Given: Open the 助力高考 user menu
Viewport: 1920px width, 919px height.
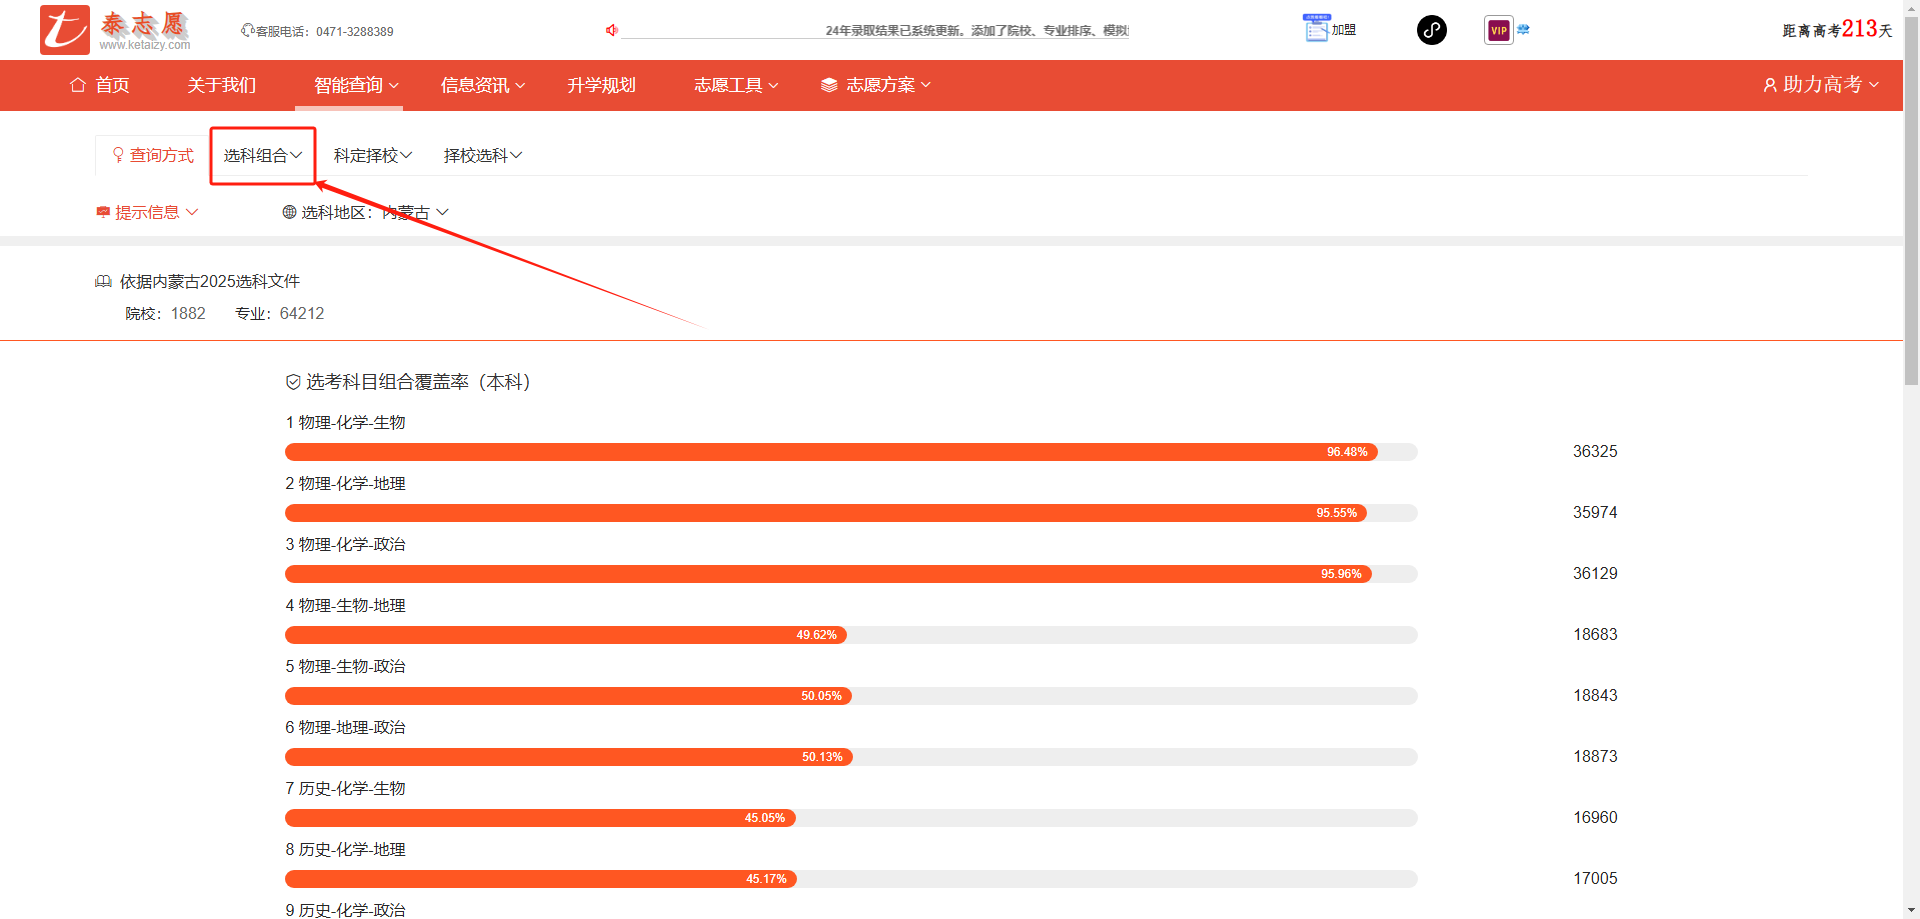Looking at the screenshot, I should pos(1821,85).
